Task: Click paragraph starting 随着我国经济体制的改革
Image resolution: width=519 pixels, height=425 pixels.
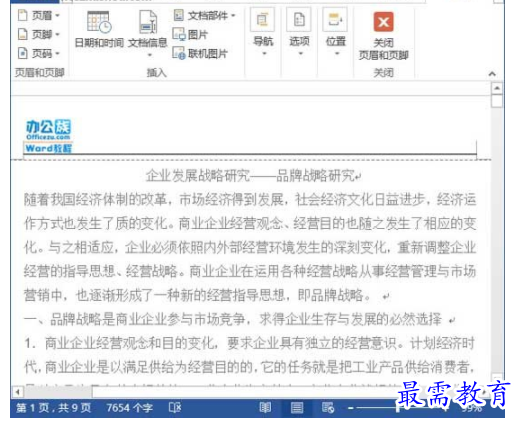Action: 250,247
